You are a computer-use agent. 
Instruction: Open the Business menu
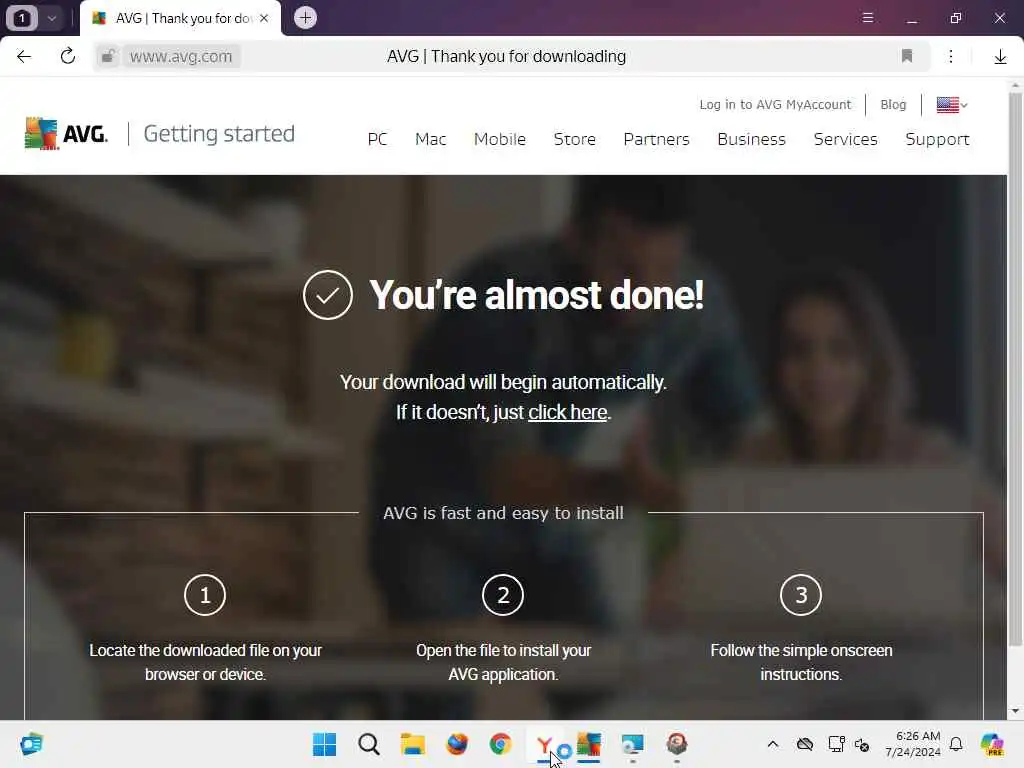(x=752, y=139)
